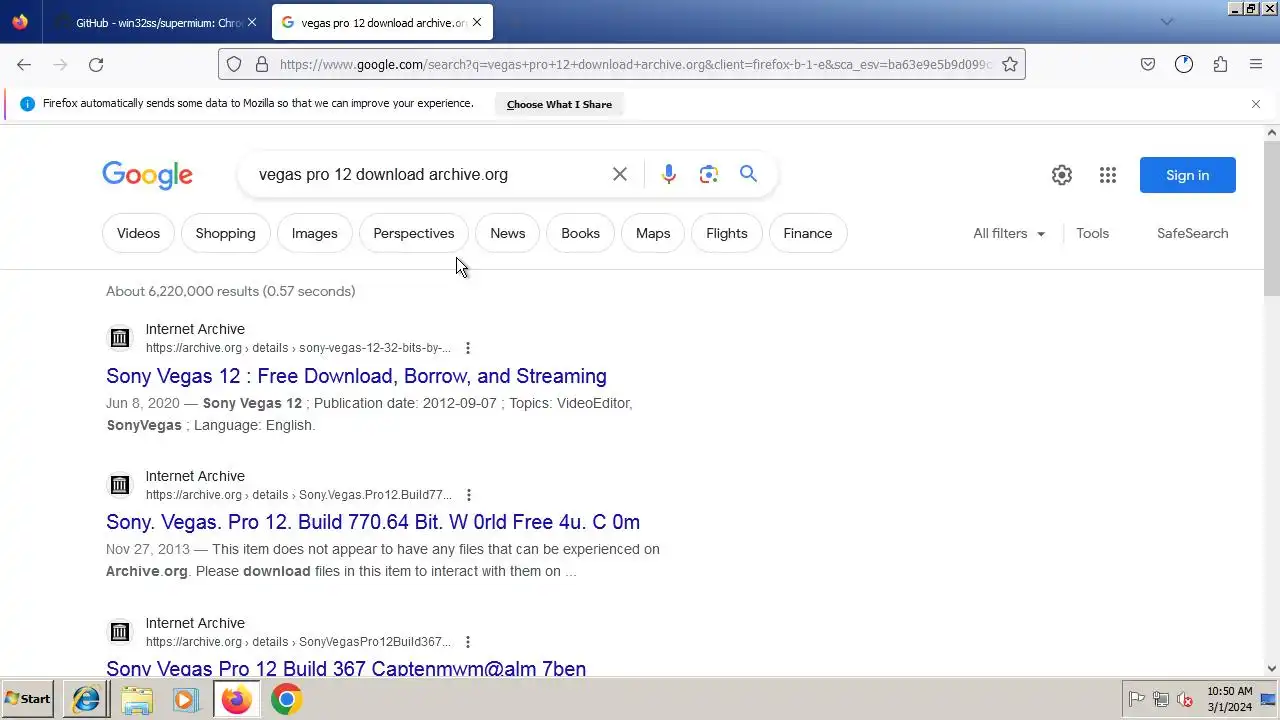This screenshot has width=1280, height=720.
Task: Click Choose What I Share button
Action: point(559,104)
